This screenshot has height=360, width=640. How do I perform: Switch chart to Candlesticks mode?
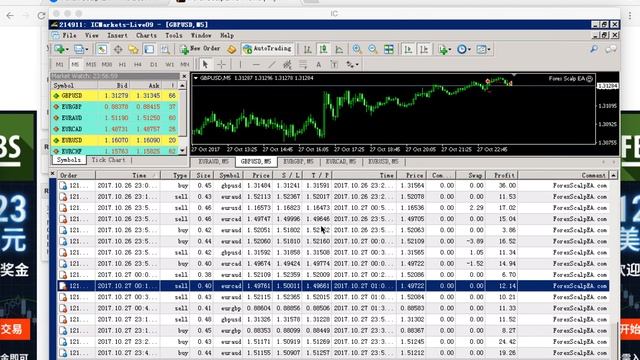(323, 49)
